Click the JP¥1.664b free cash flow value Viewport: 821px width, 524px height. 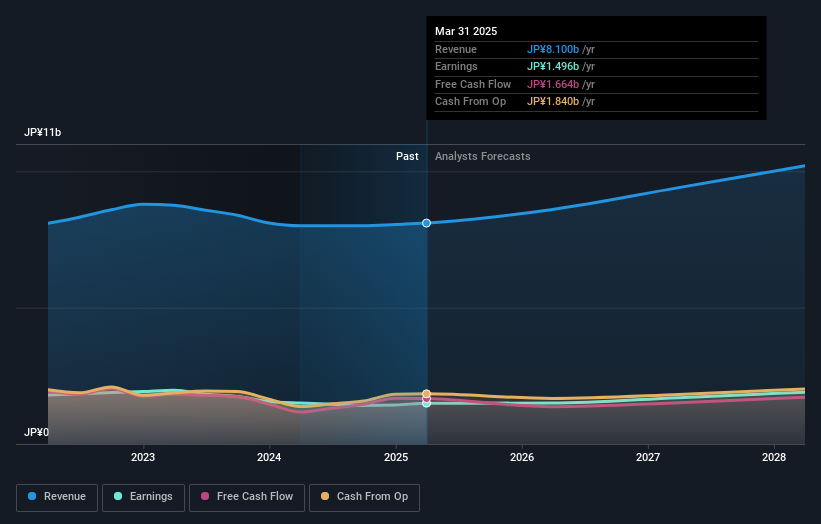click(x=553, y=84)
